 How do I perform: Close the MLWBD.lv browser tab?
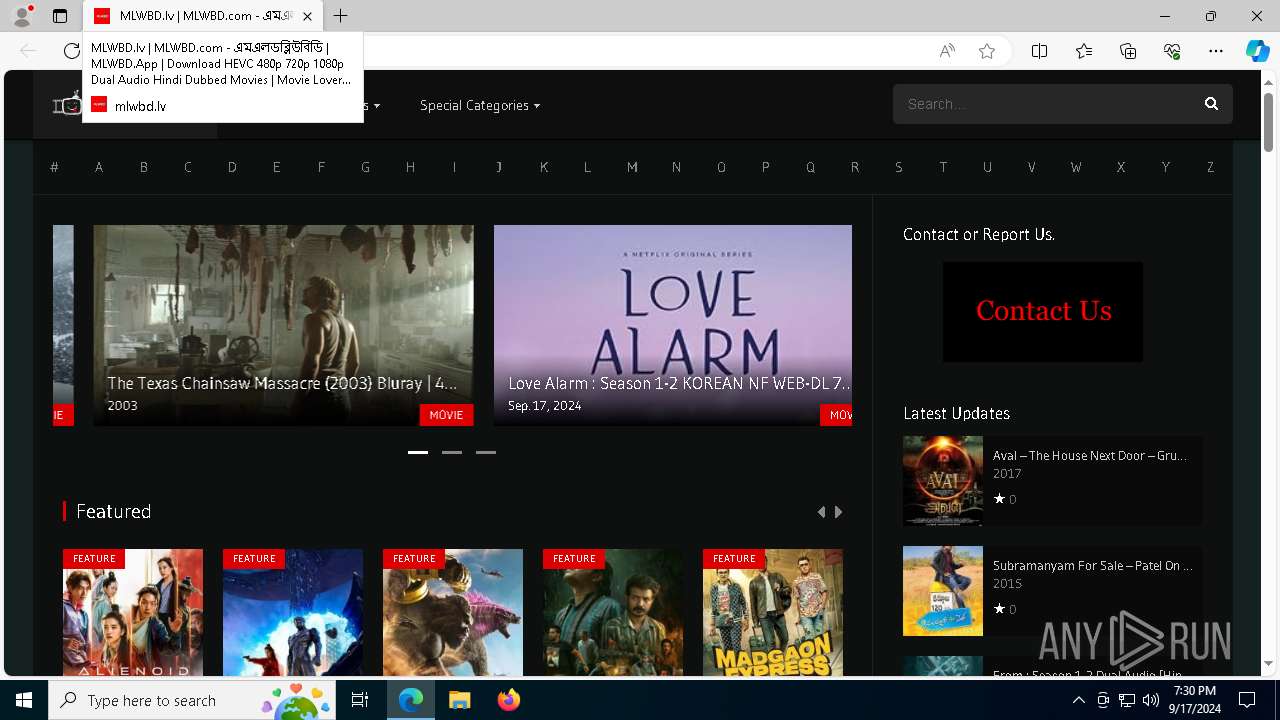(307, 16)
